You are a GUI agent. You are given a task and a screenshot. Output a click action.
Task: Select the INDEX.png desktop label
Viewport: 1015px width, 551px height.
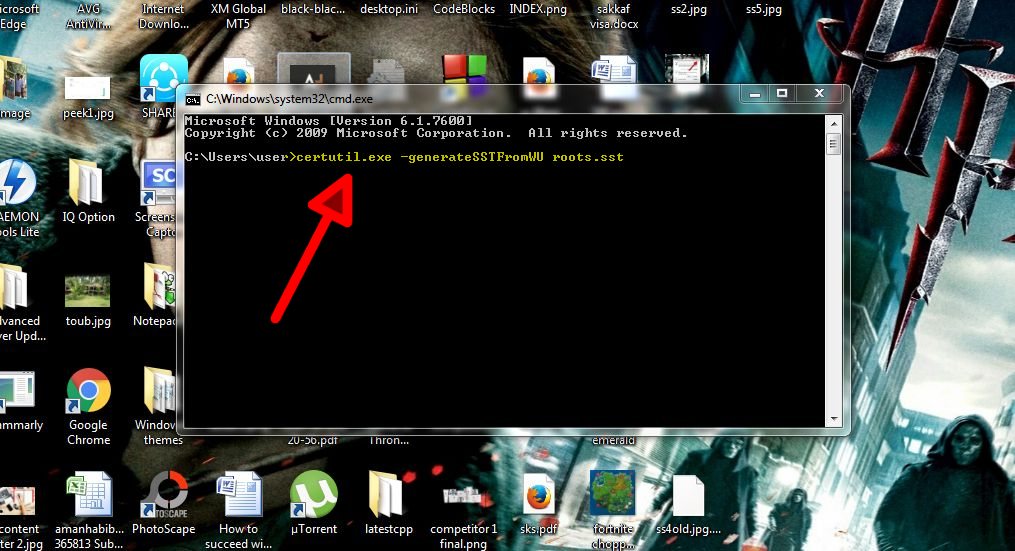click(x=538, y=9)
